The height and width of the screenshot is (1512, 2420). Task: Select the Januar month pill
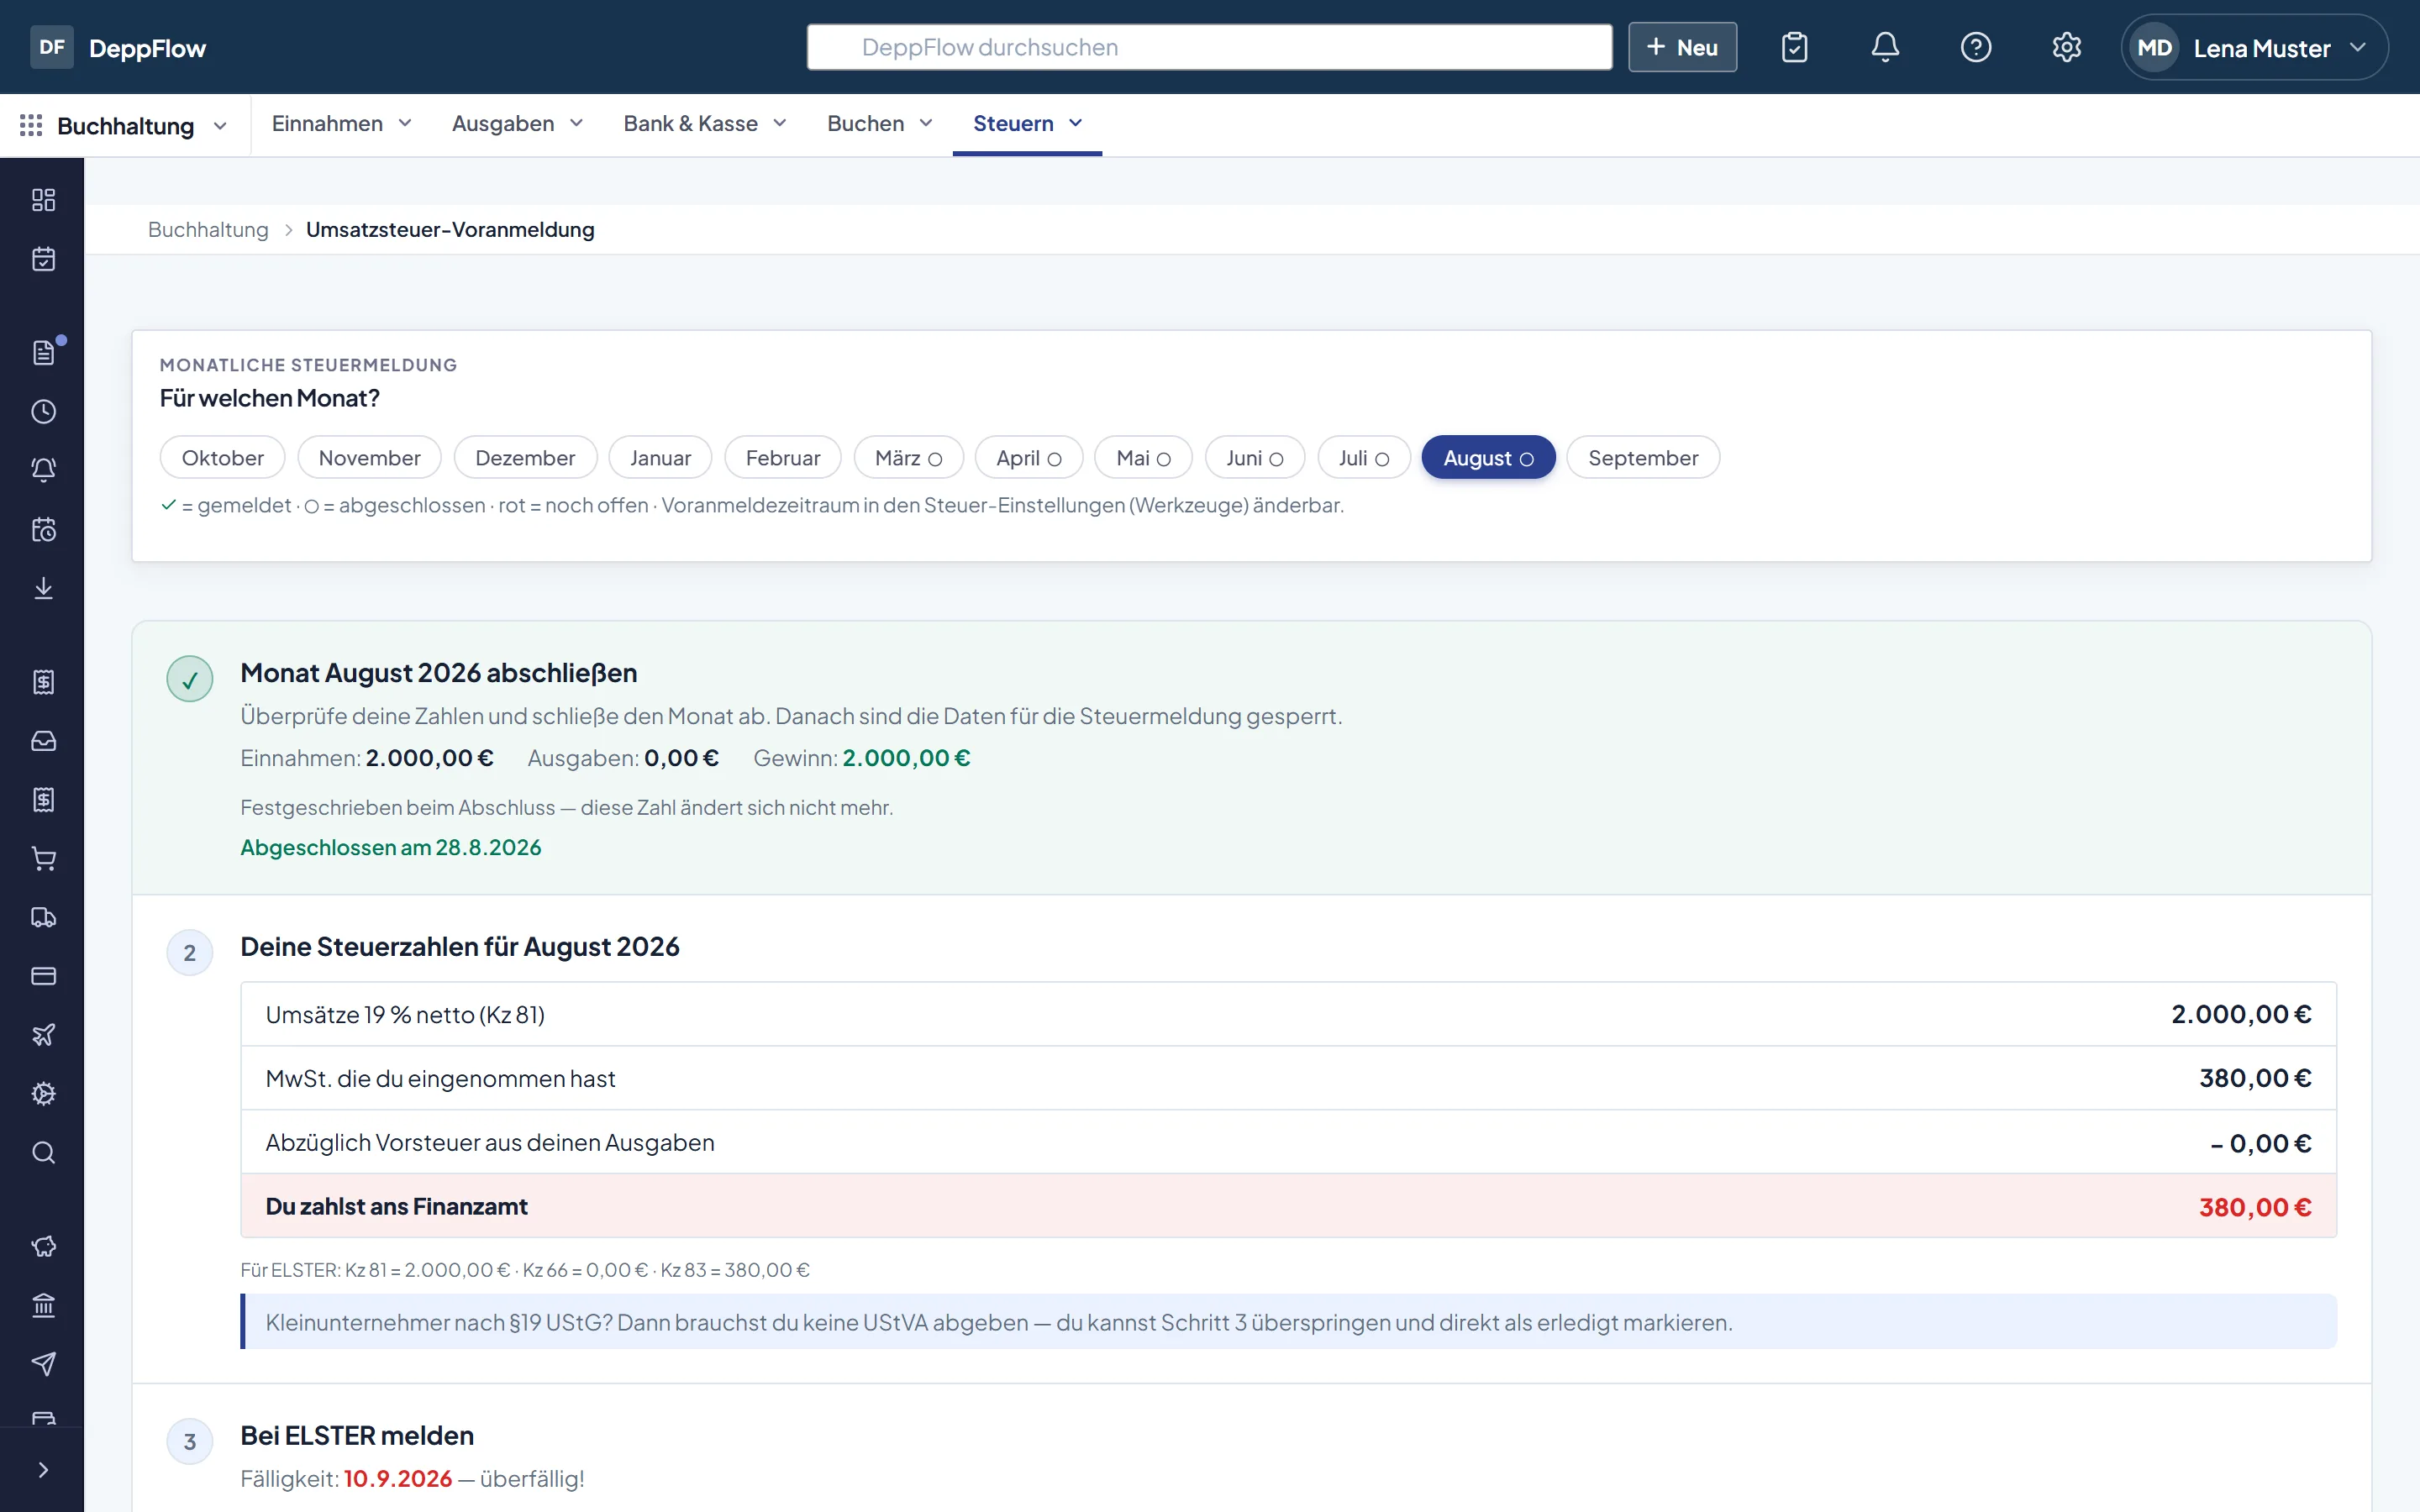[660, 458]
